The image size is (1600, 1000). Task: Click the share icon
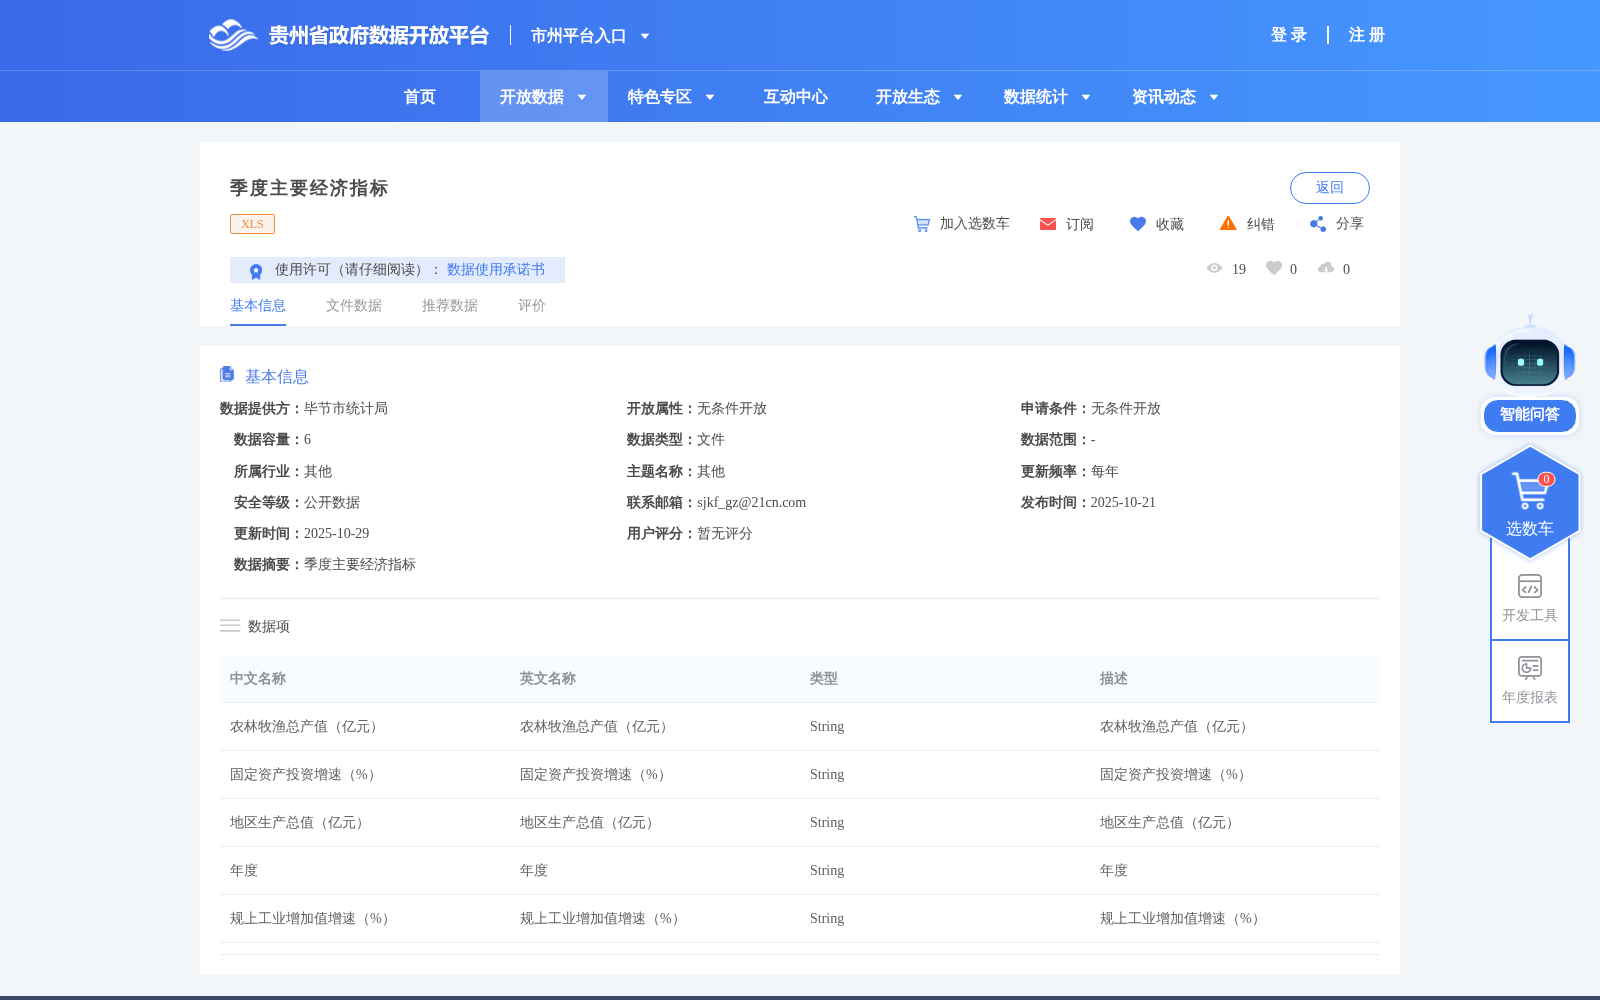click(x=1318, y=224)
